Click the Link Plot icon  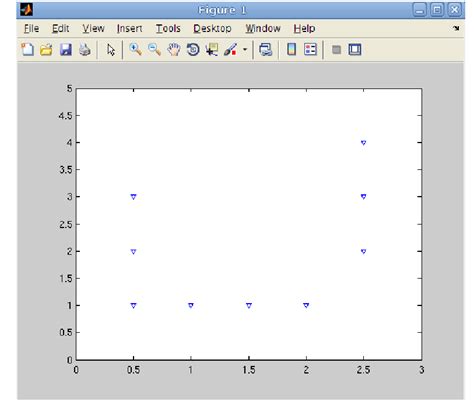[266, 50]
